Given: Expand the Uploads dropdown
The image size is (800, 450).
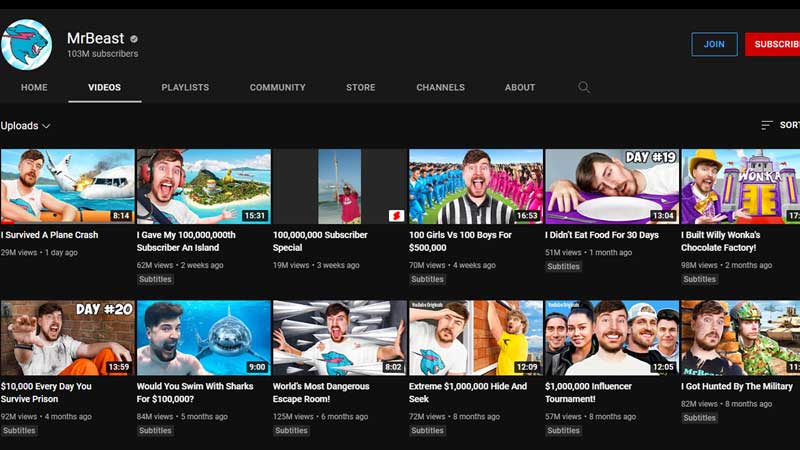Looking at the screenshot, I should pyautogui.click(x=25, y=126).
